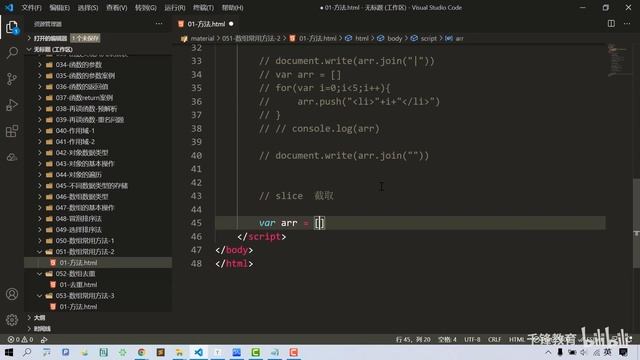
Task: Click breadcrumb item body
Action: (394, 38)
